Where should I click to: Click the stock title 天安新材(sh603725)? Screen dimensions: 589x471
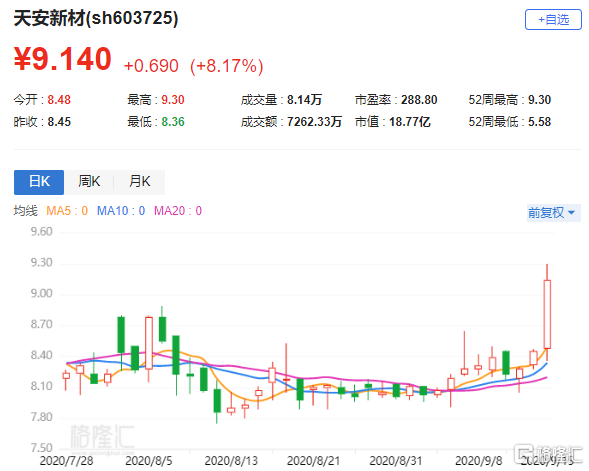[x=96, y=18]
